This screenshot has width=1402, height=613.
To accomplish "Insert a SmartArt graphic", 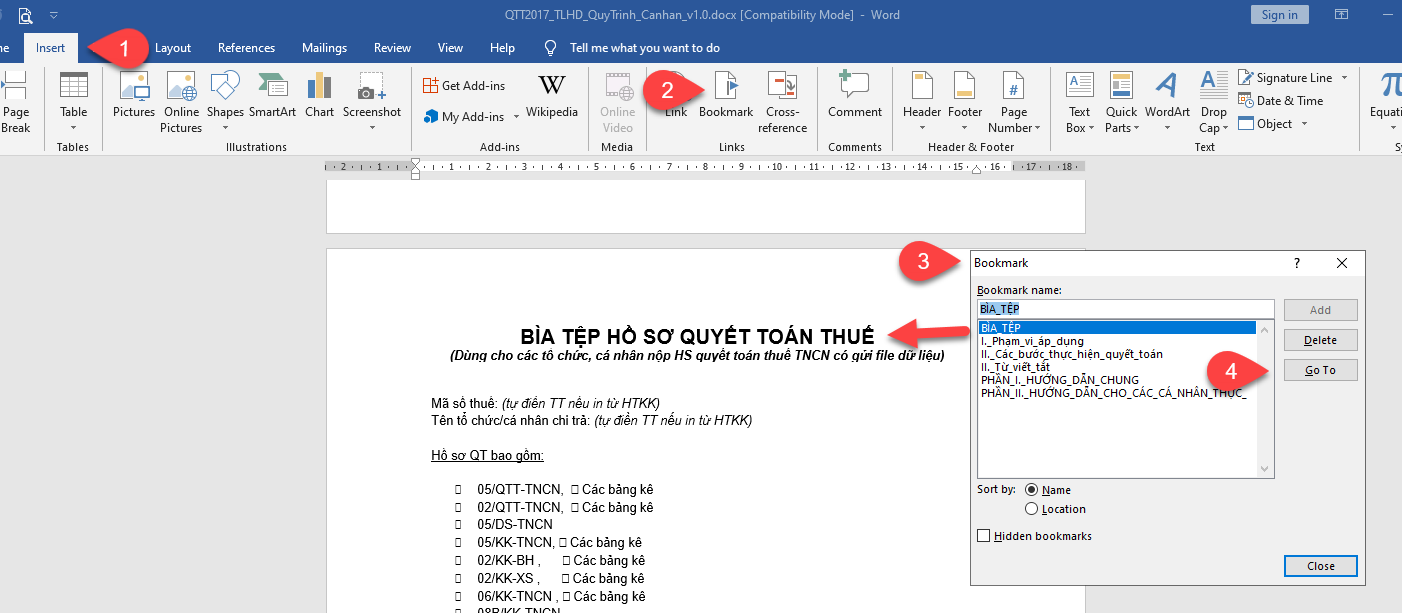I will (x=272, y=96).
